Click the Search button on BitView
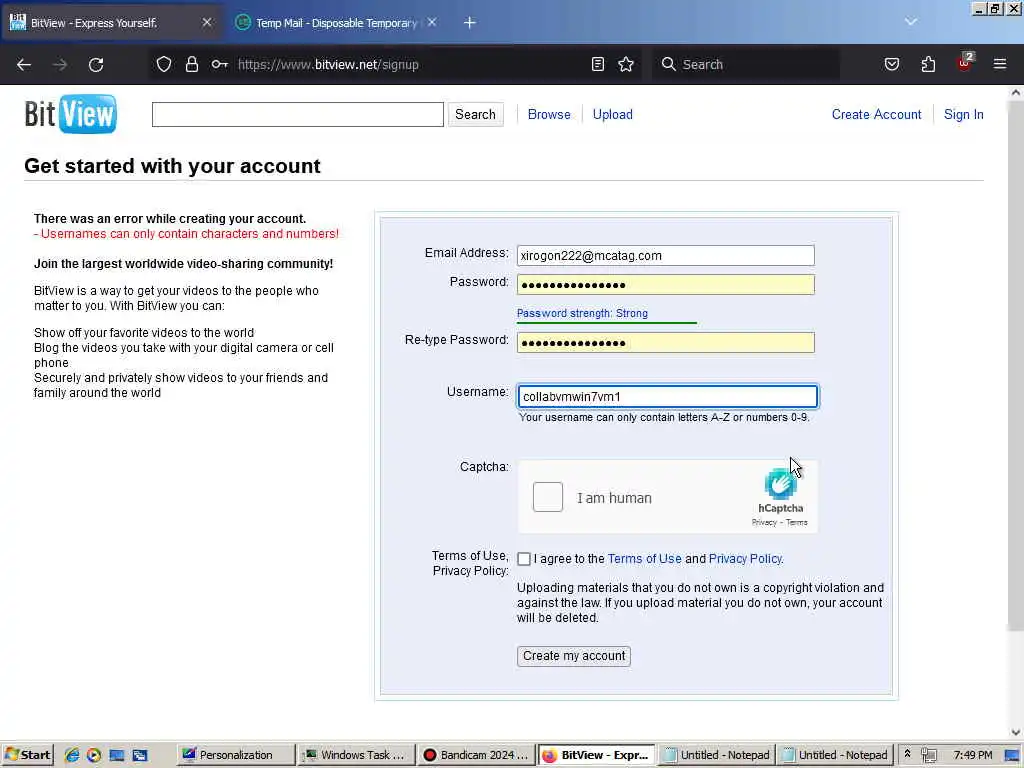Screen dimensions: 1024x768 (x=475, y=114)
